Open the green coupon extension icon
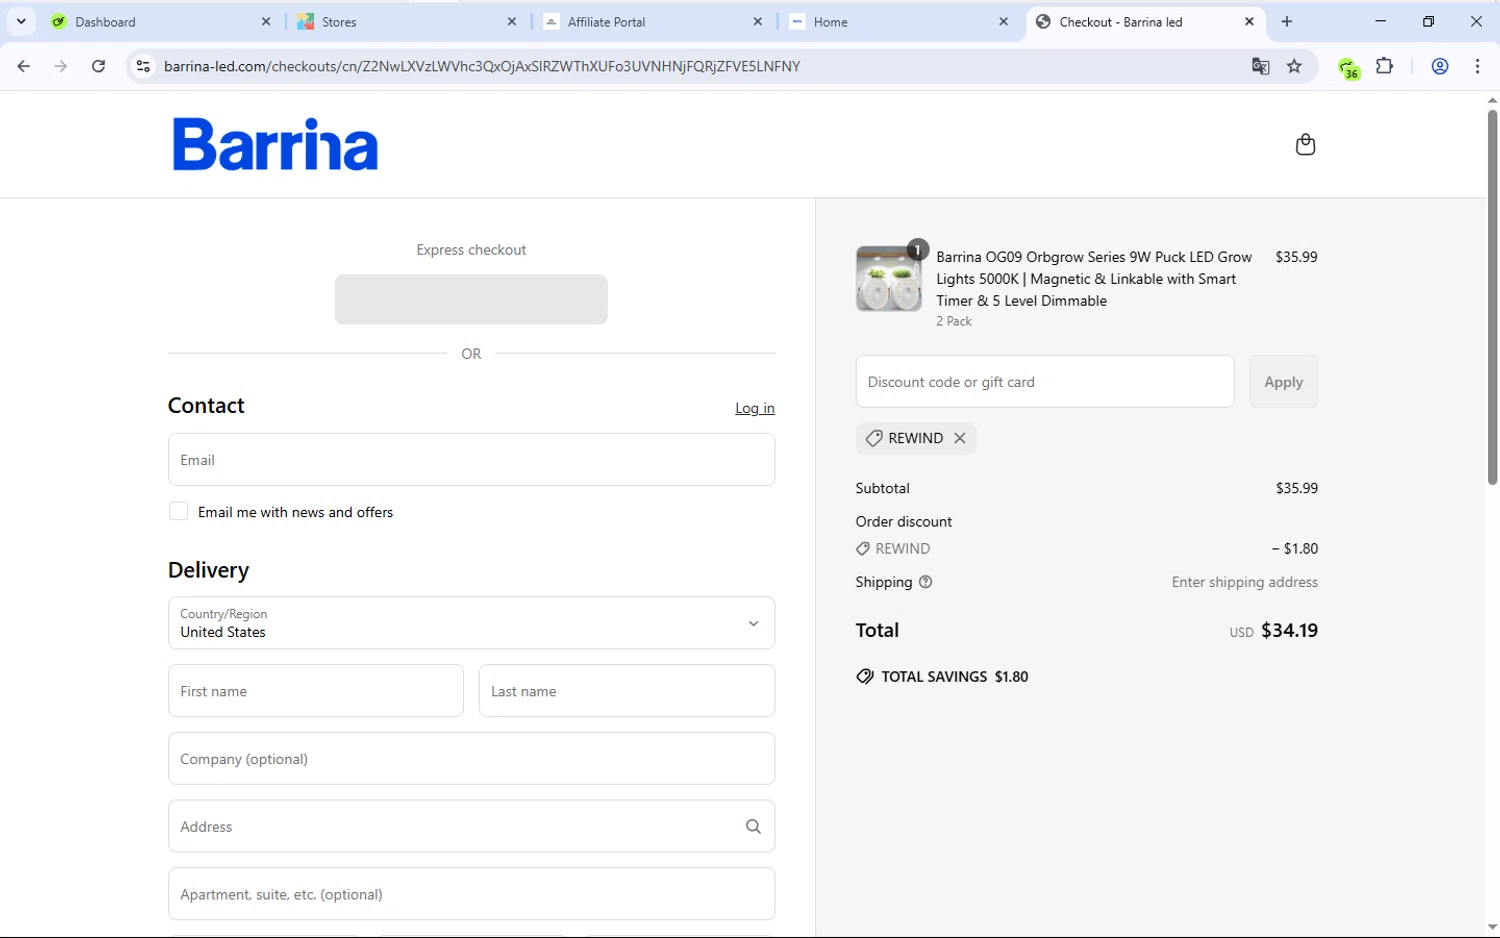Image resolution: width=1500 pixels, height=938 pixels. point(1349,67)
